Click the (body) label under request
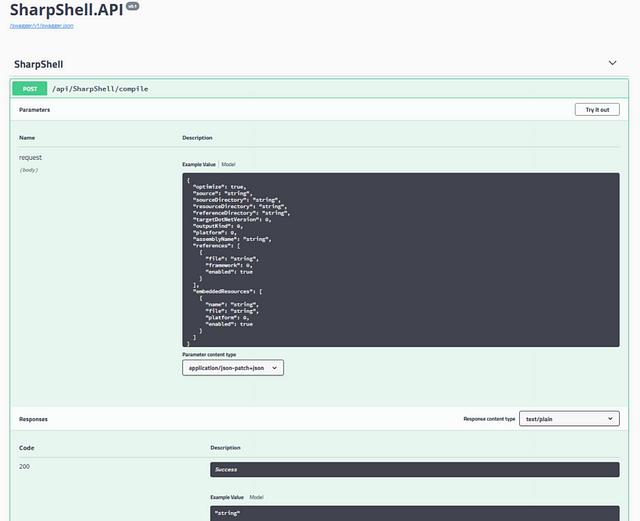The width and height of the screenshot is (640, 521). (29, 170)
